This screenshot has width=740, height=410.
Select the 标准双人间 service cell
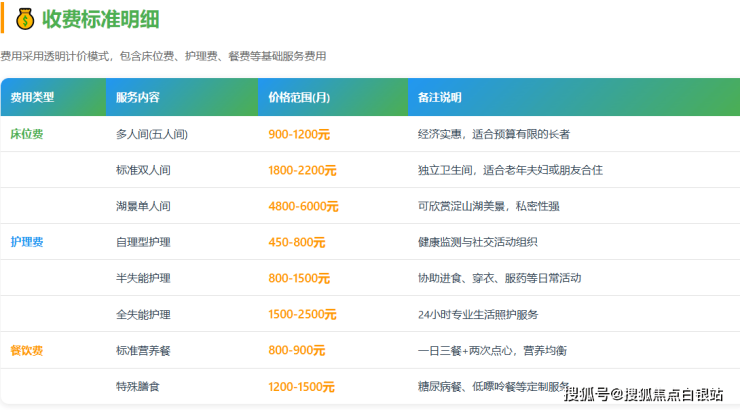tap(143, 170)
